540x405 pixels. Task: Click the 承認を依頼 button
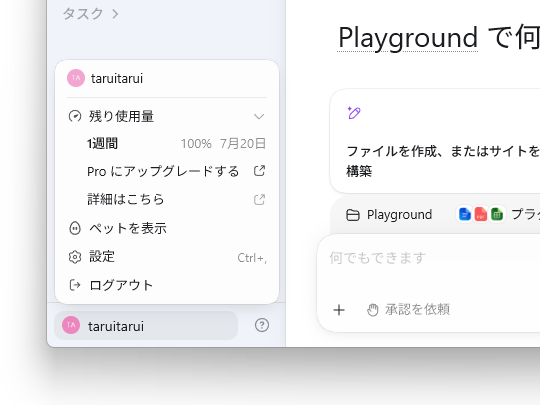pos(408,310)
